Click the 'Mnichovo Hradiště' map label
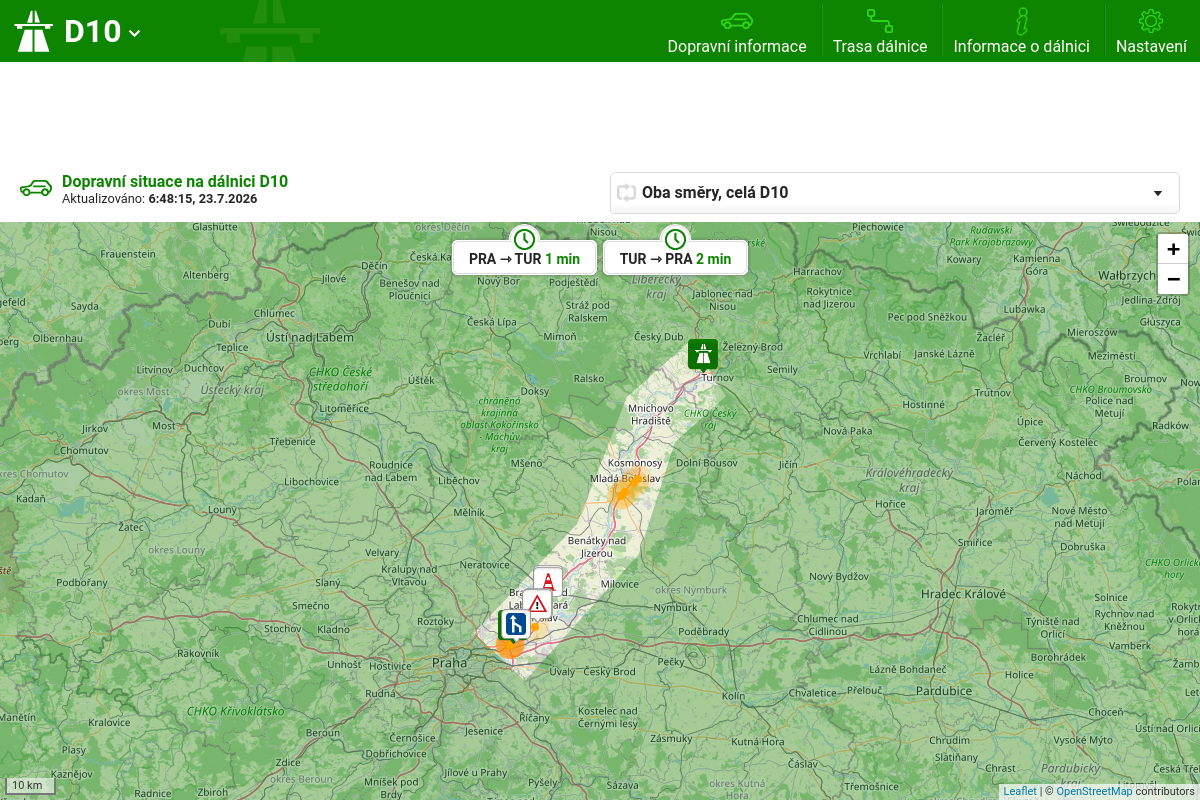The width and height of the screenshot is (1200, 800). point(650,414)
